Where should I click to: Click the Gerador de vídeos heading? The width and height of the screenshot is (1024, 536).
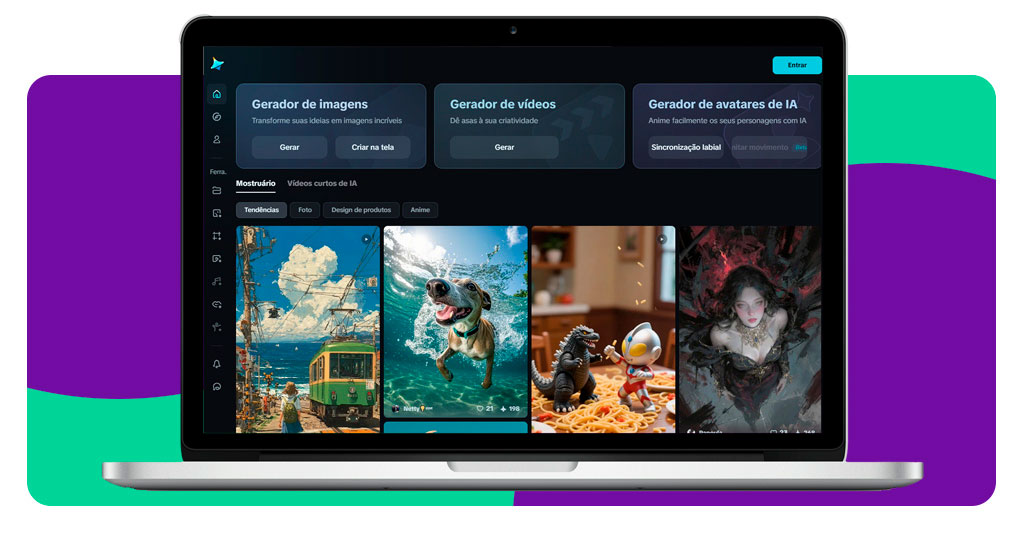click(x=503, y=104)
